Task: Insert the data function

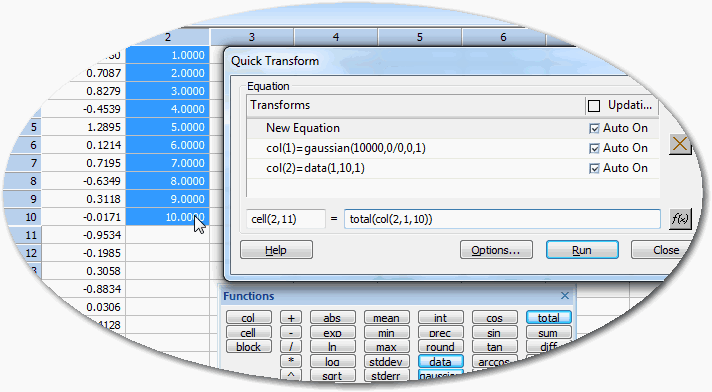Action: pos(440,361)
